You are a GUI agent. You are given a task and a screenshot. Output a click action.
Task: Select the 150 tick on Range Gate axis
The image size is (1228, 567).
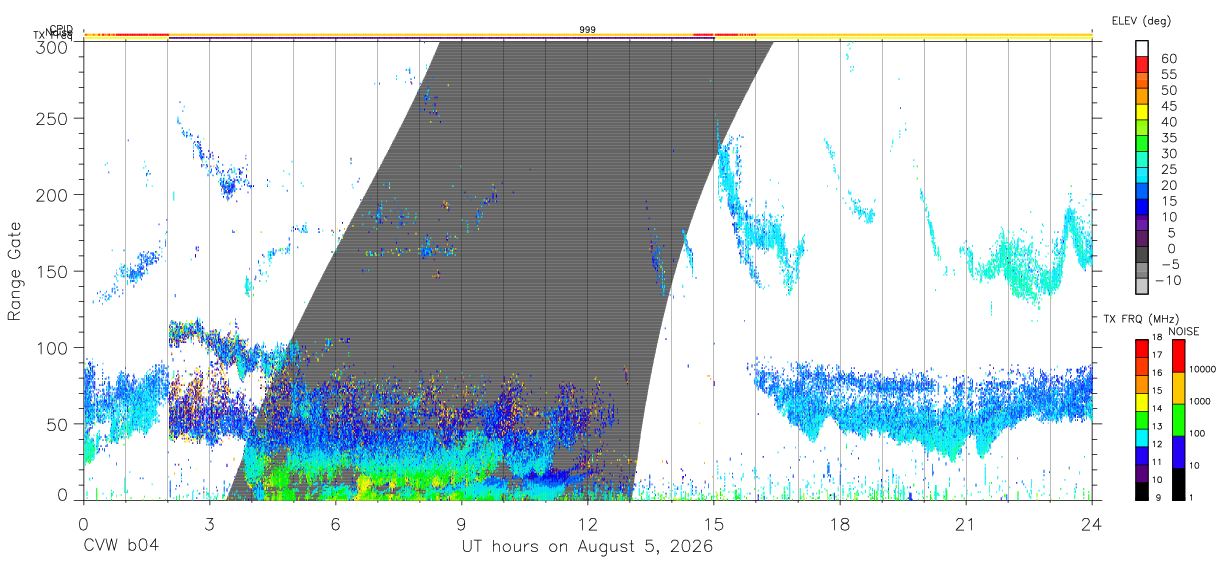pyautogui.click(x=51, y=271)
